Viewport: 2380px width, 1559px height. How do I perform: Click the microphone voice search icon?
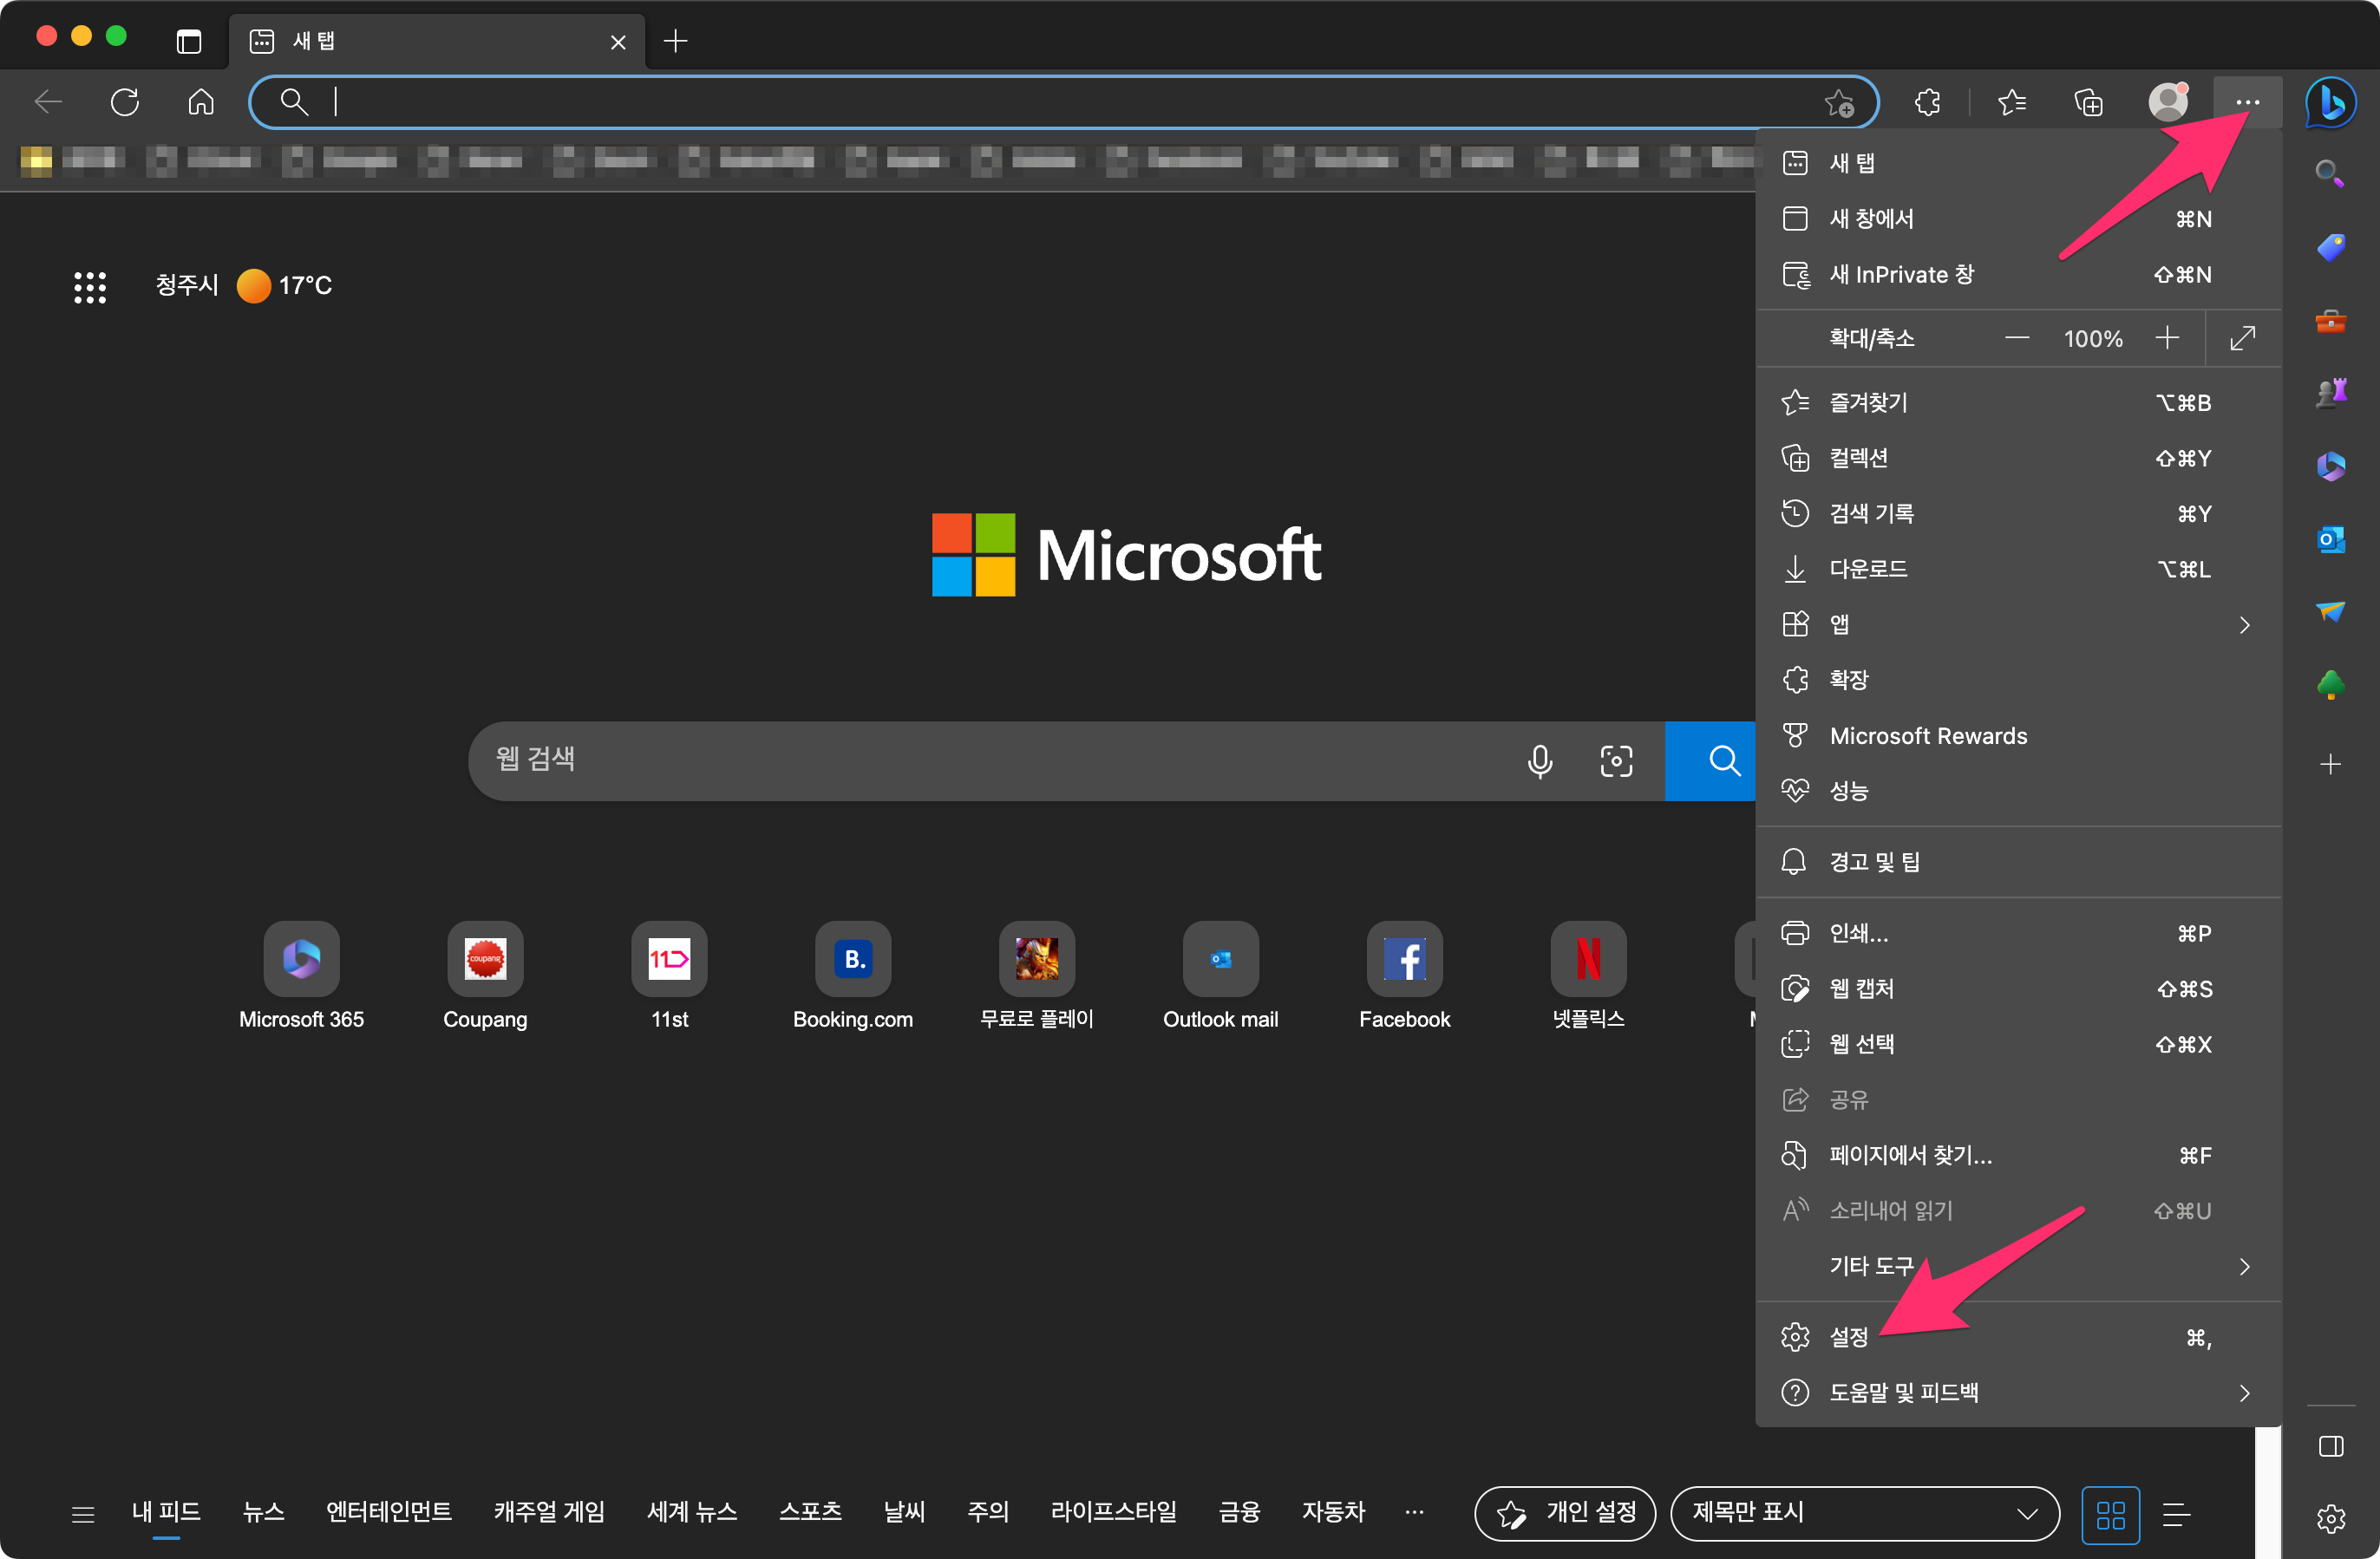coord(1539,761)
